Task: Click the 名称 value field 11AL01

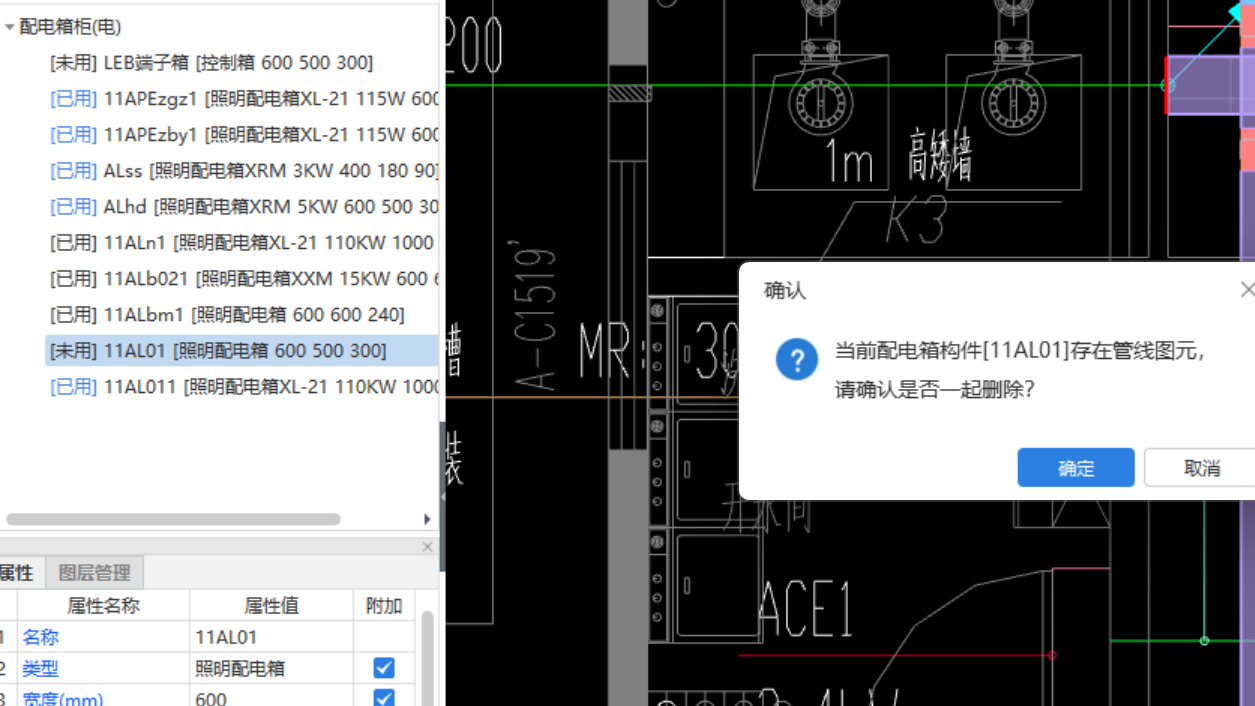Action: [271, 637]
